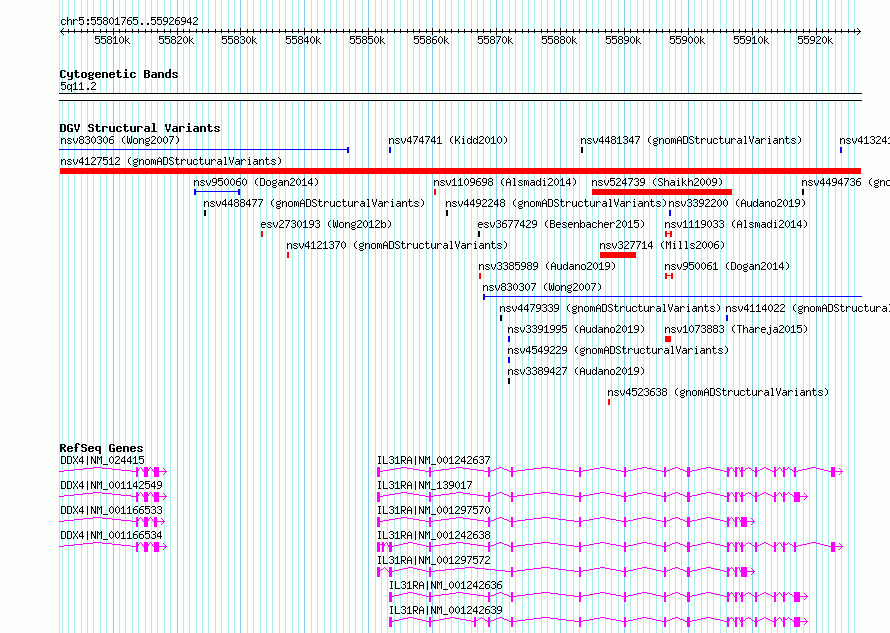The width and height of the screenshot is (890, 633).
Task: Click esv3677429 (Besenbacher2015) label
Action: (561, 224)
